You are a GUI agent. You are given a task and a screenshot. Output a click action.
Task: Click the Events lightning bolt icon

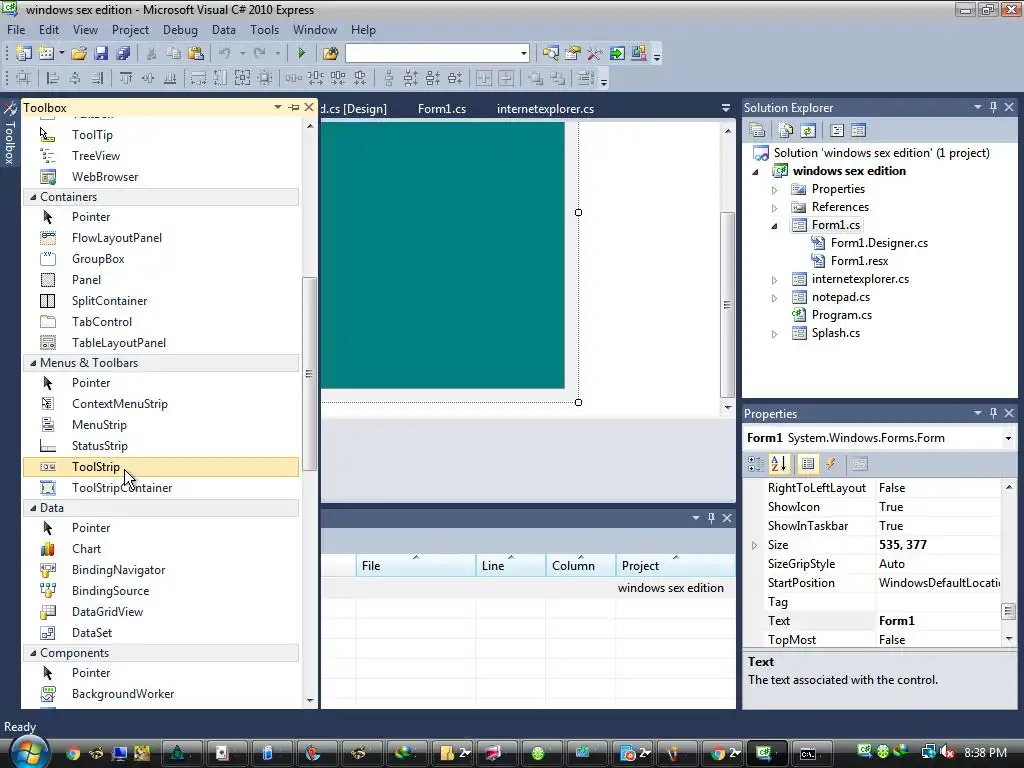click(831, 464)
